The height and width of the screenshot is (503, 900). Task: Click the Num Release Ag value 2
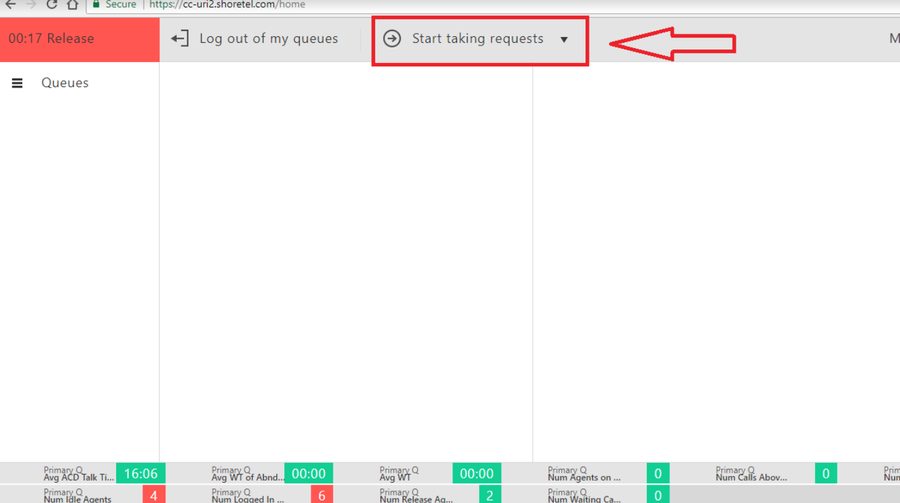tap(490, 494)
